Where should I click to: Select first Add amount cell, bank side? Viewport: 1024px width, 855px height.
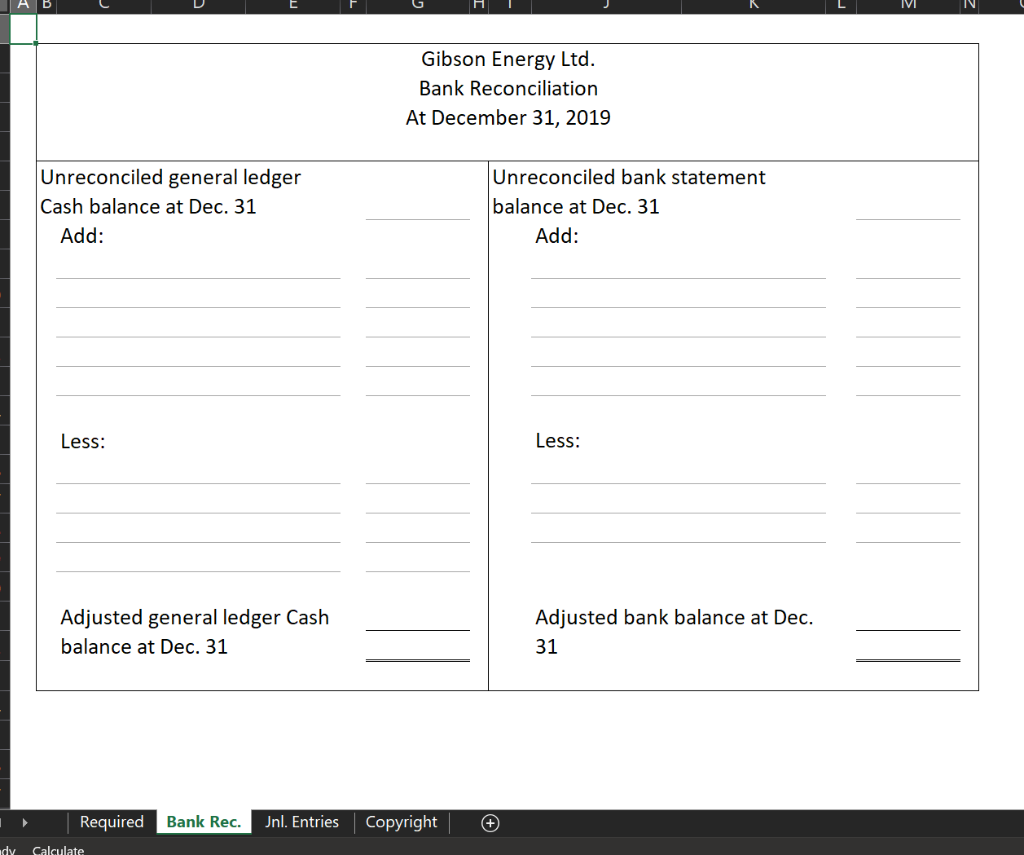pos(908,265)
